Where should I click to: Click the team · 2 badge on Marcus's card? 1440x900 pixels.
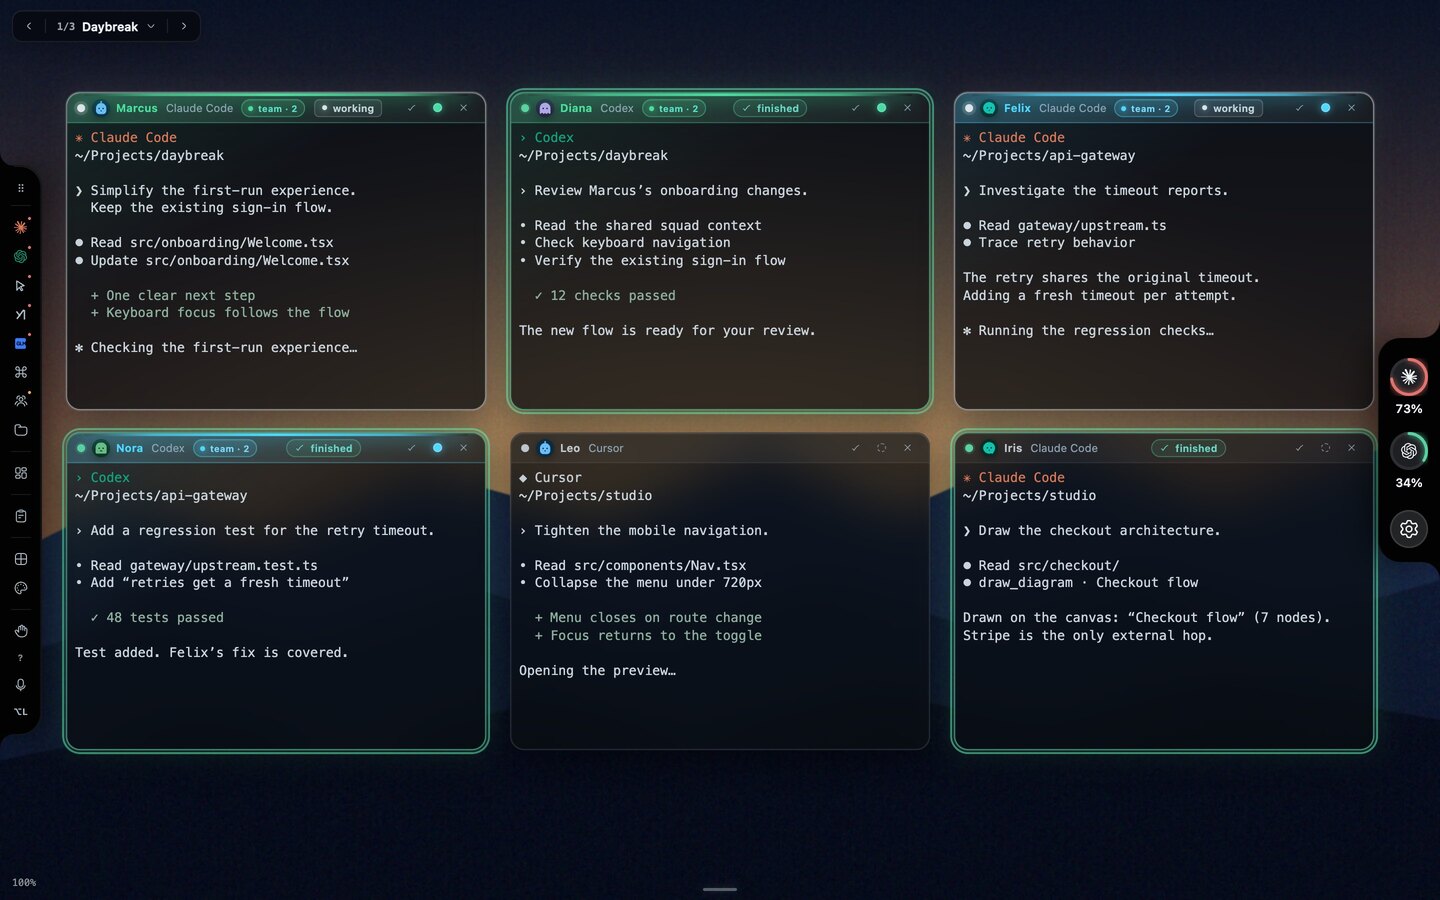tap(273, 108)
